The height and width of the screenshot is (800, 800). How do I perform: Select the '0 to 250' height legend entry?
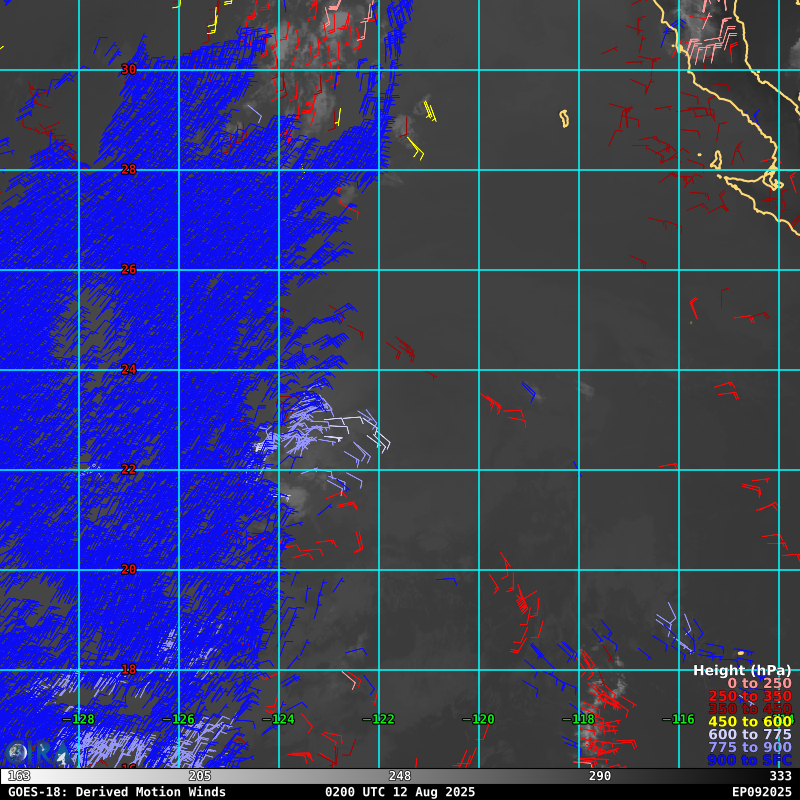759,683
